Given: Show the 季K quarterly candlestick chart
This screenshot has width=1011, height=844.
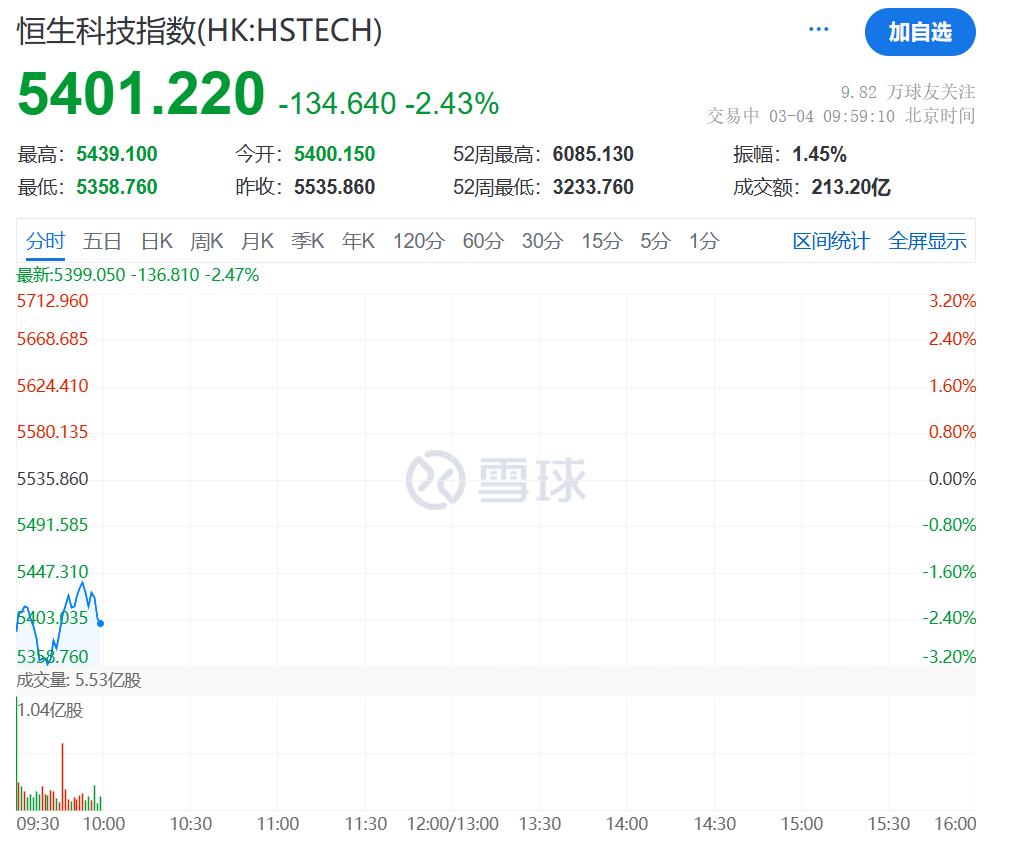Looking at the screenshot, I should [307, 241].
